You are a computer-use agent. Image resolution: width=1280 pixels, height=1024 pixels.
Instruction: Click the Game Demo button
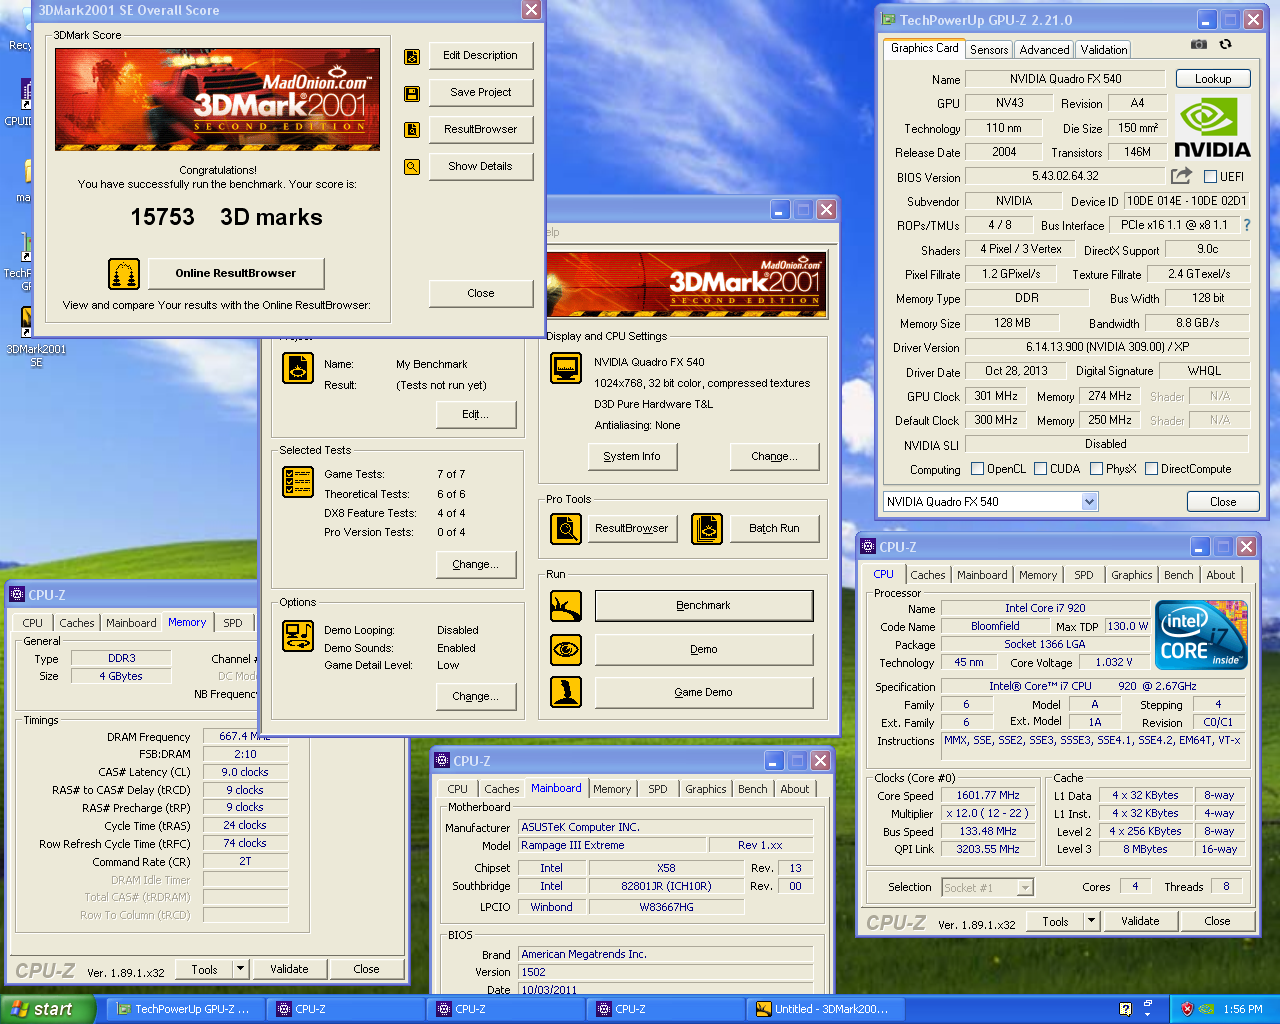[704, 692]
